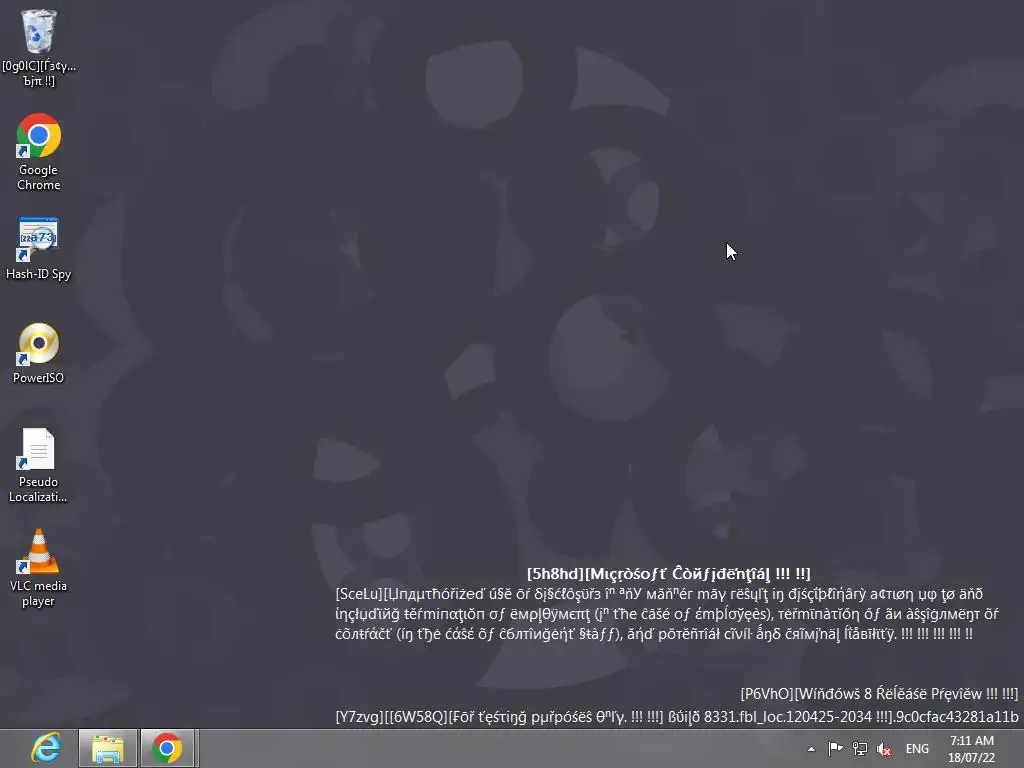This screenshot has width=1024, height=768.
Task: Select the VLC media player shortcut
Action: (39, 568)
